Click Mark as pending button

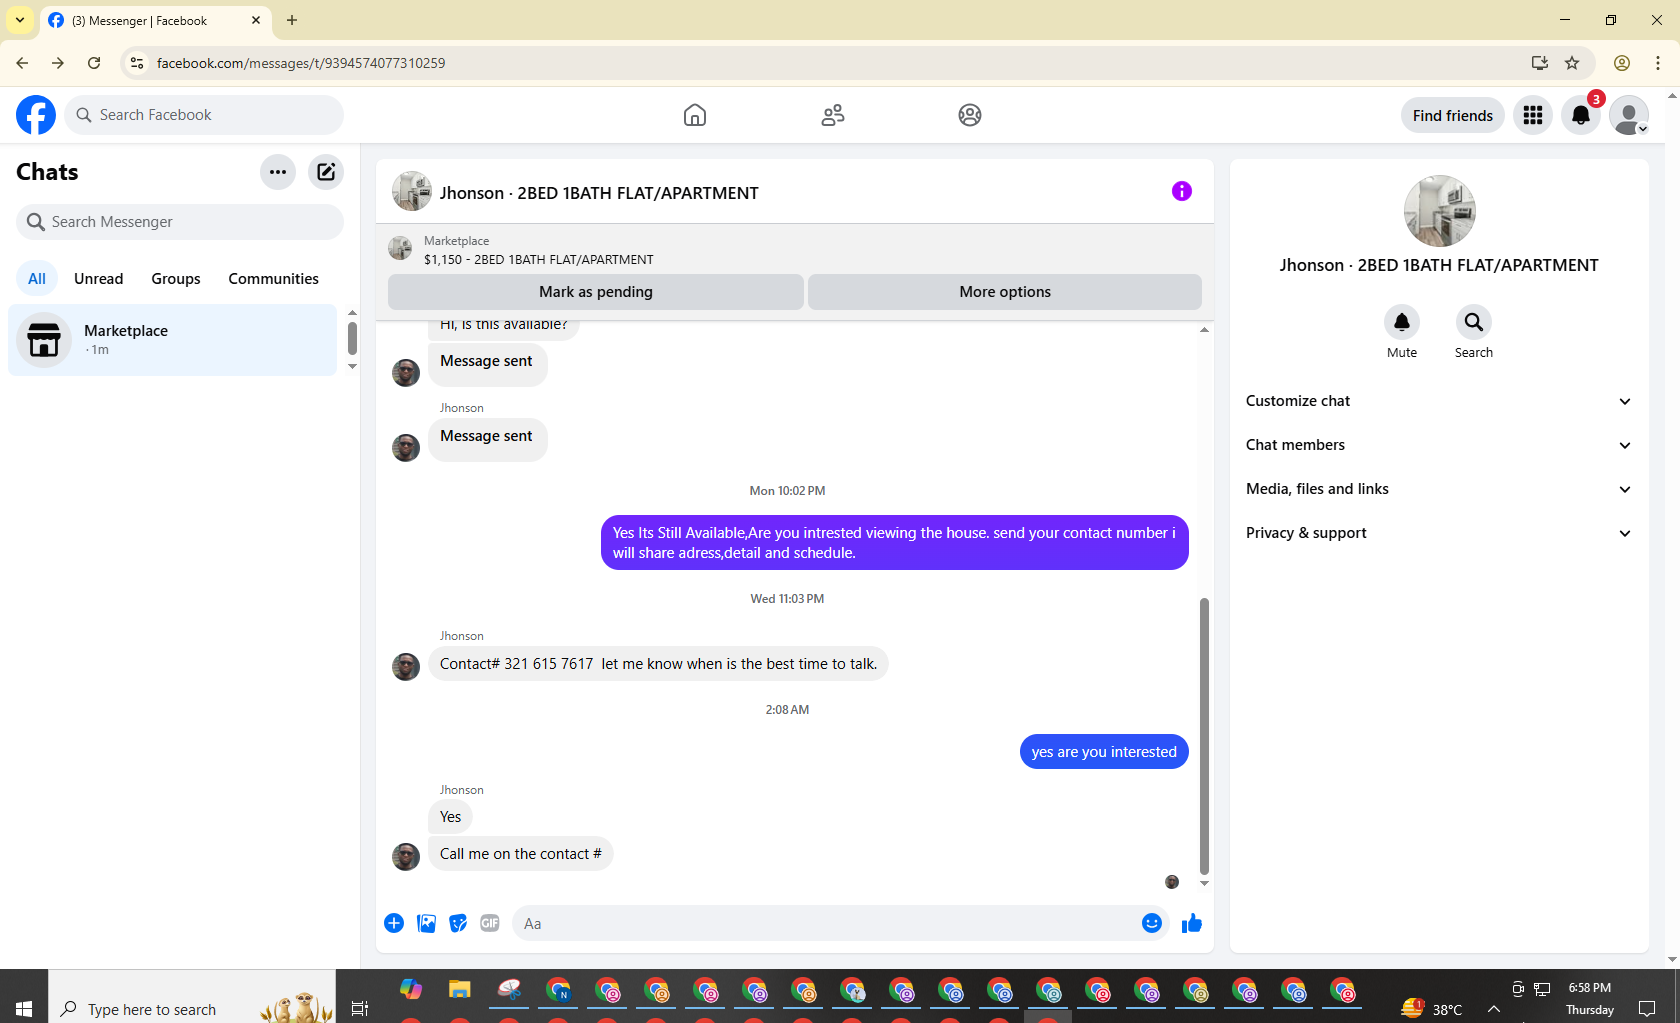[596, 292]
